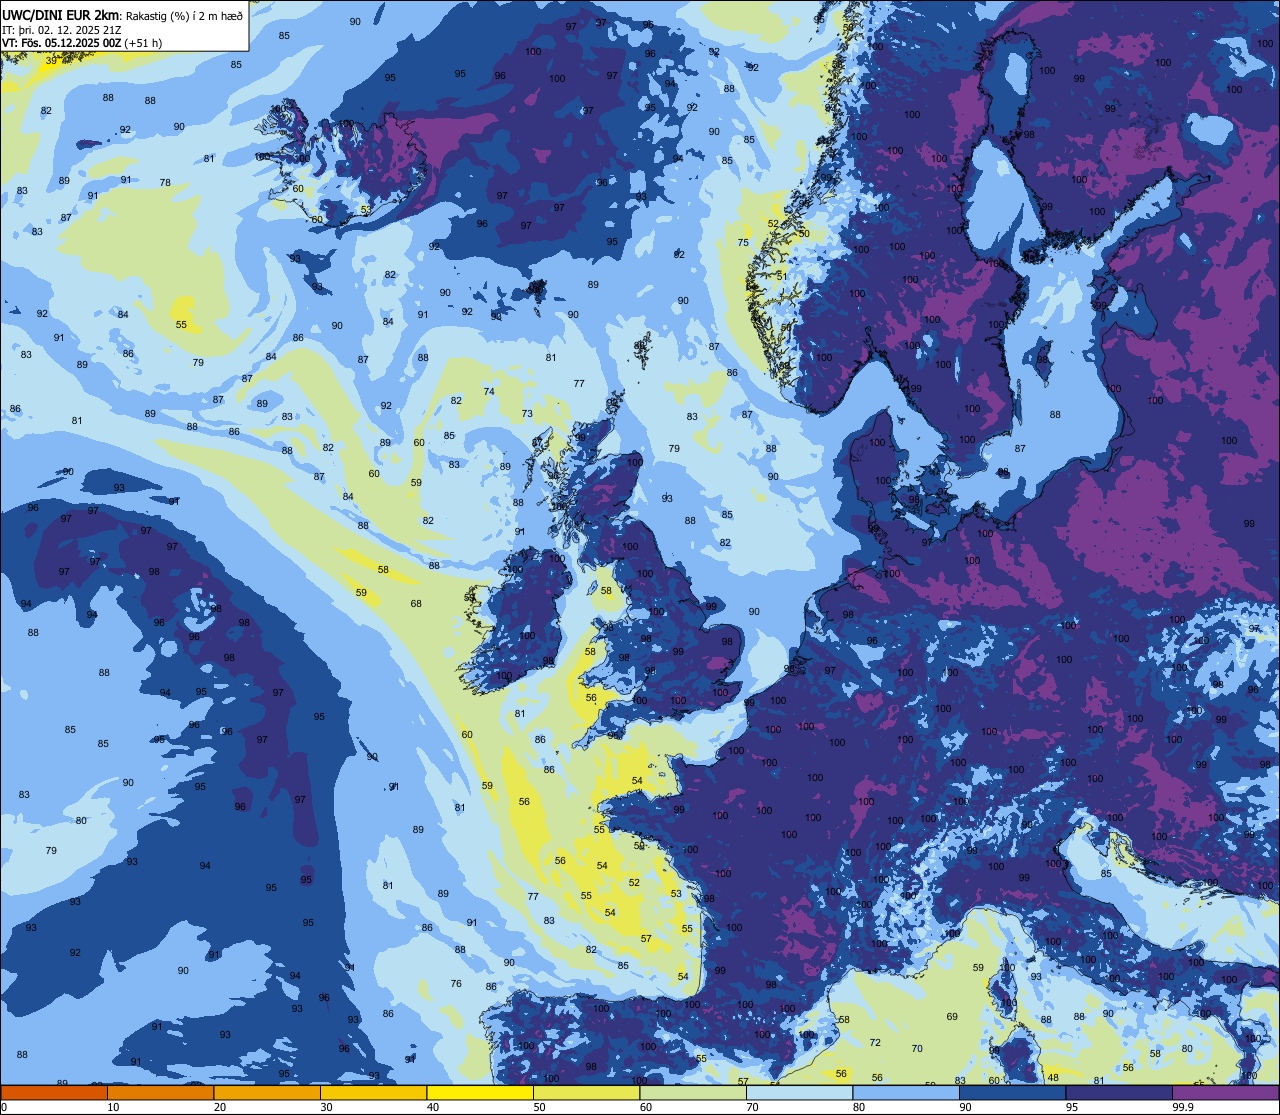Image resolution: width=1280 pixels, height=1115 pixels.
Task: Click the orange 20–30 legend color segment
Action: click(267, 1092)
